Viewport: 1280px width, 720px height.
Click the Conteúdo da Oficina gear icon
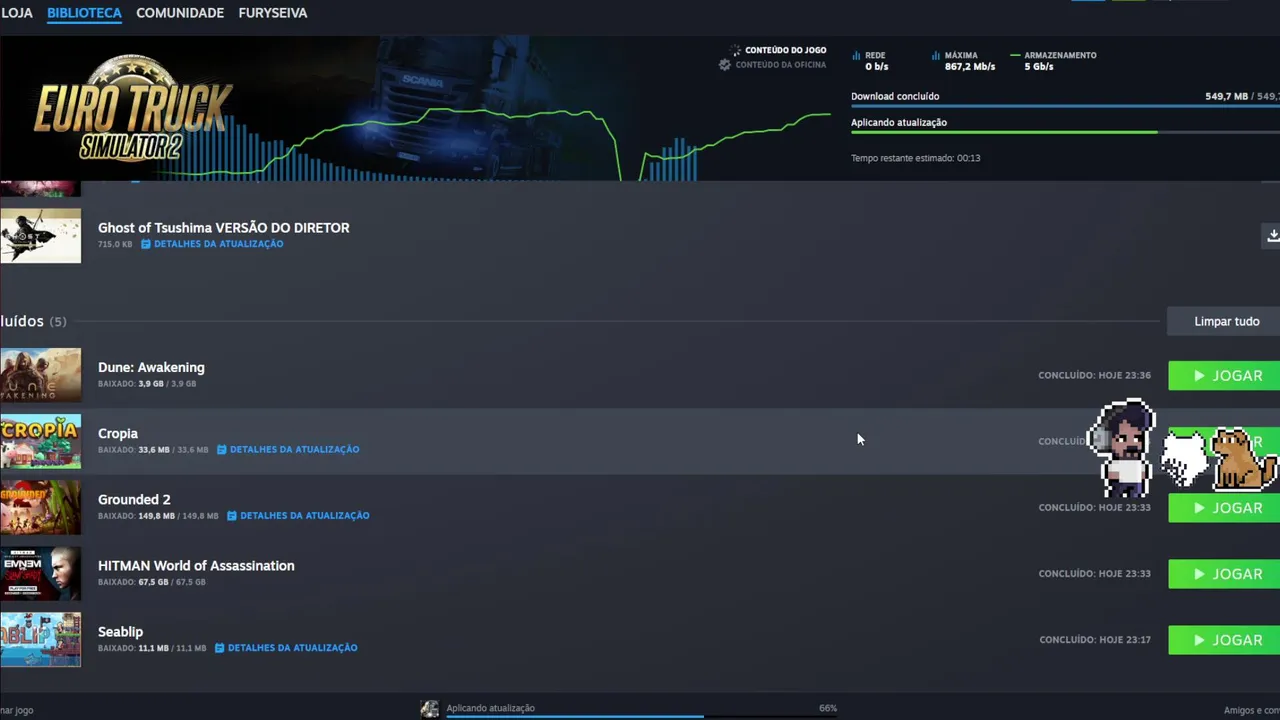[725, 65]
